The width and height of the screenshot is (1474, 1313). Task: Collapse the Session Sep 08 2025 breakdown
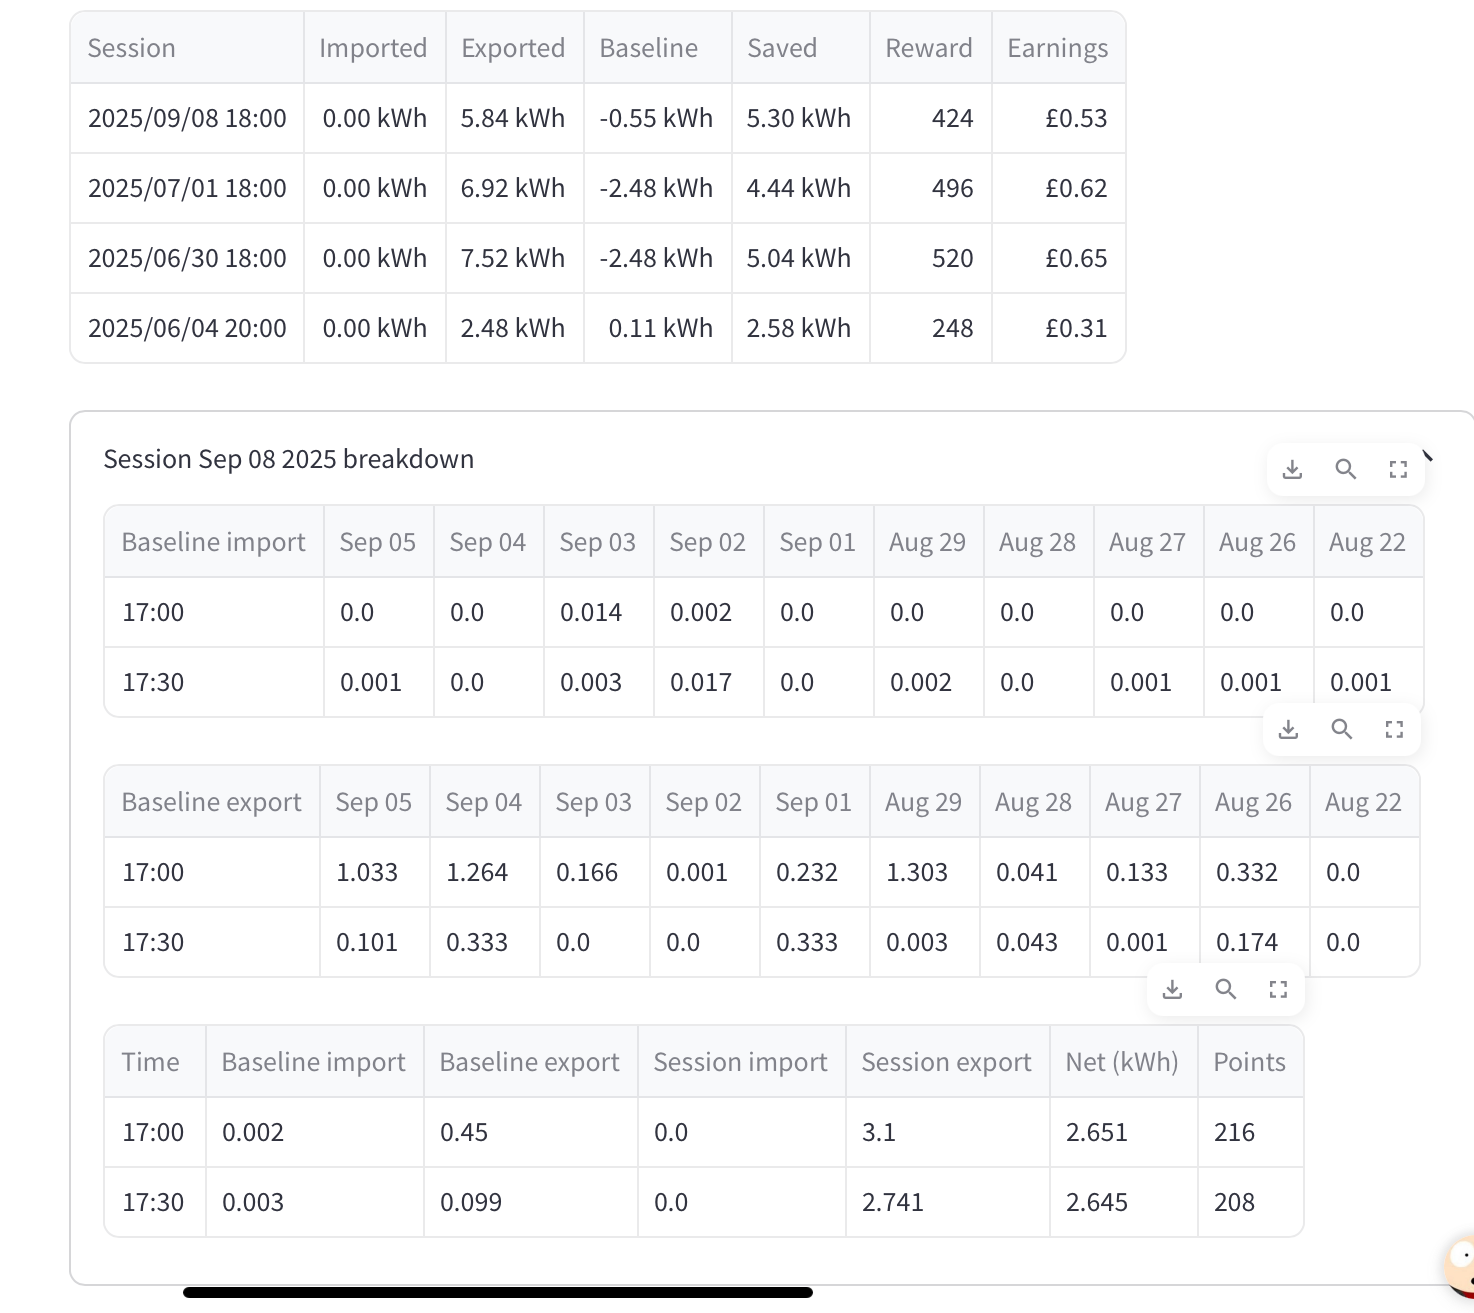[x=1428, y=456]
